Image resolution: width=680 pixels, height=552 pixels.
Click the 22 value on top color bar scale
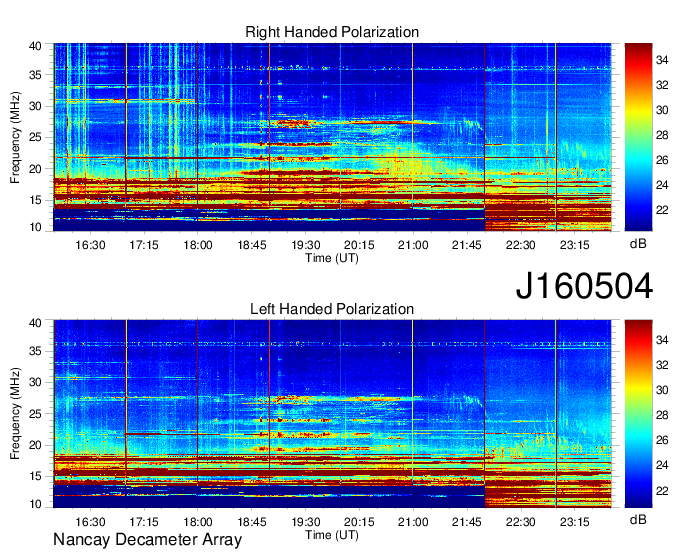(x=662, y=210)
